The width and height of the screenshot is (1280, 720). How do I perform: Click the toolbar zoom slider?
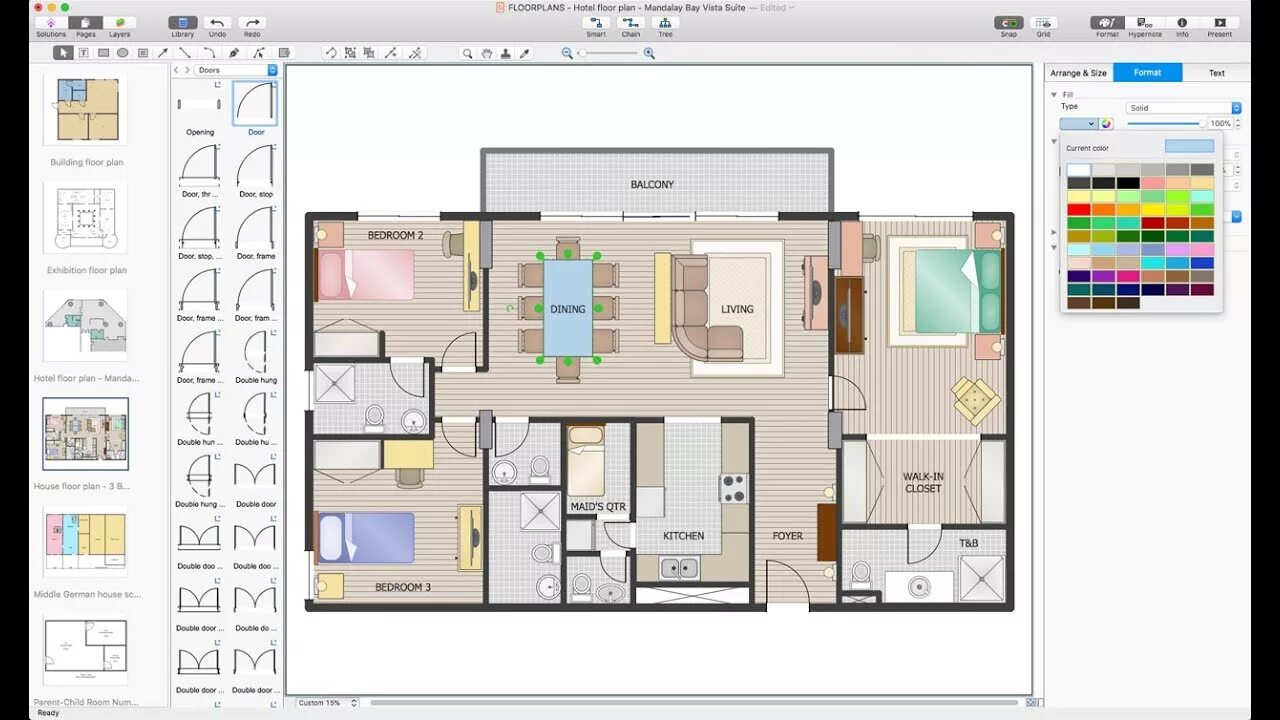608,53
